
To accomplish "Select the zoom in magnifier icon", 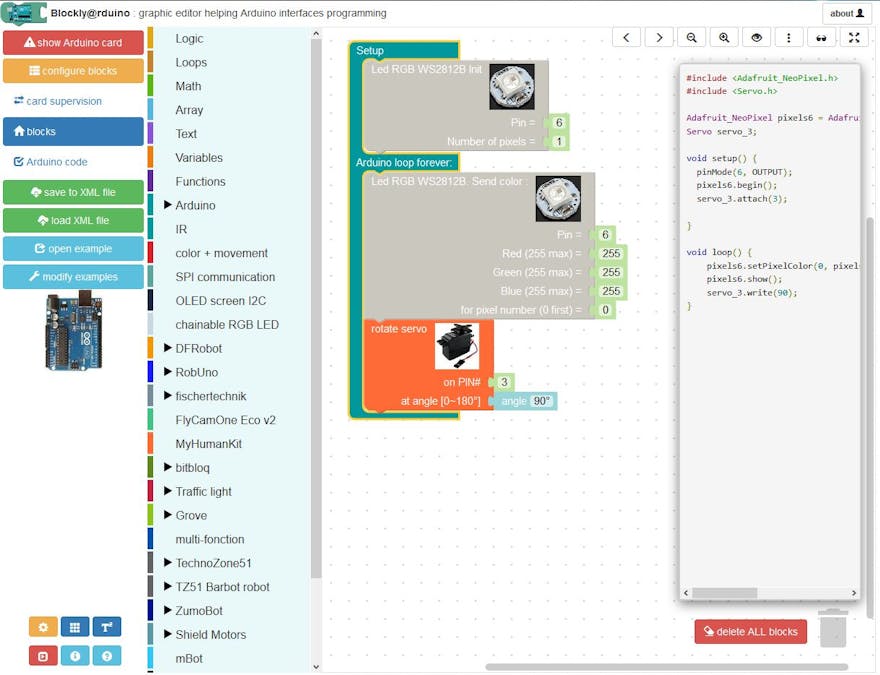I will tap(724, 37).
